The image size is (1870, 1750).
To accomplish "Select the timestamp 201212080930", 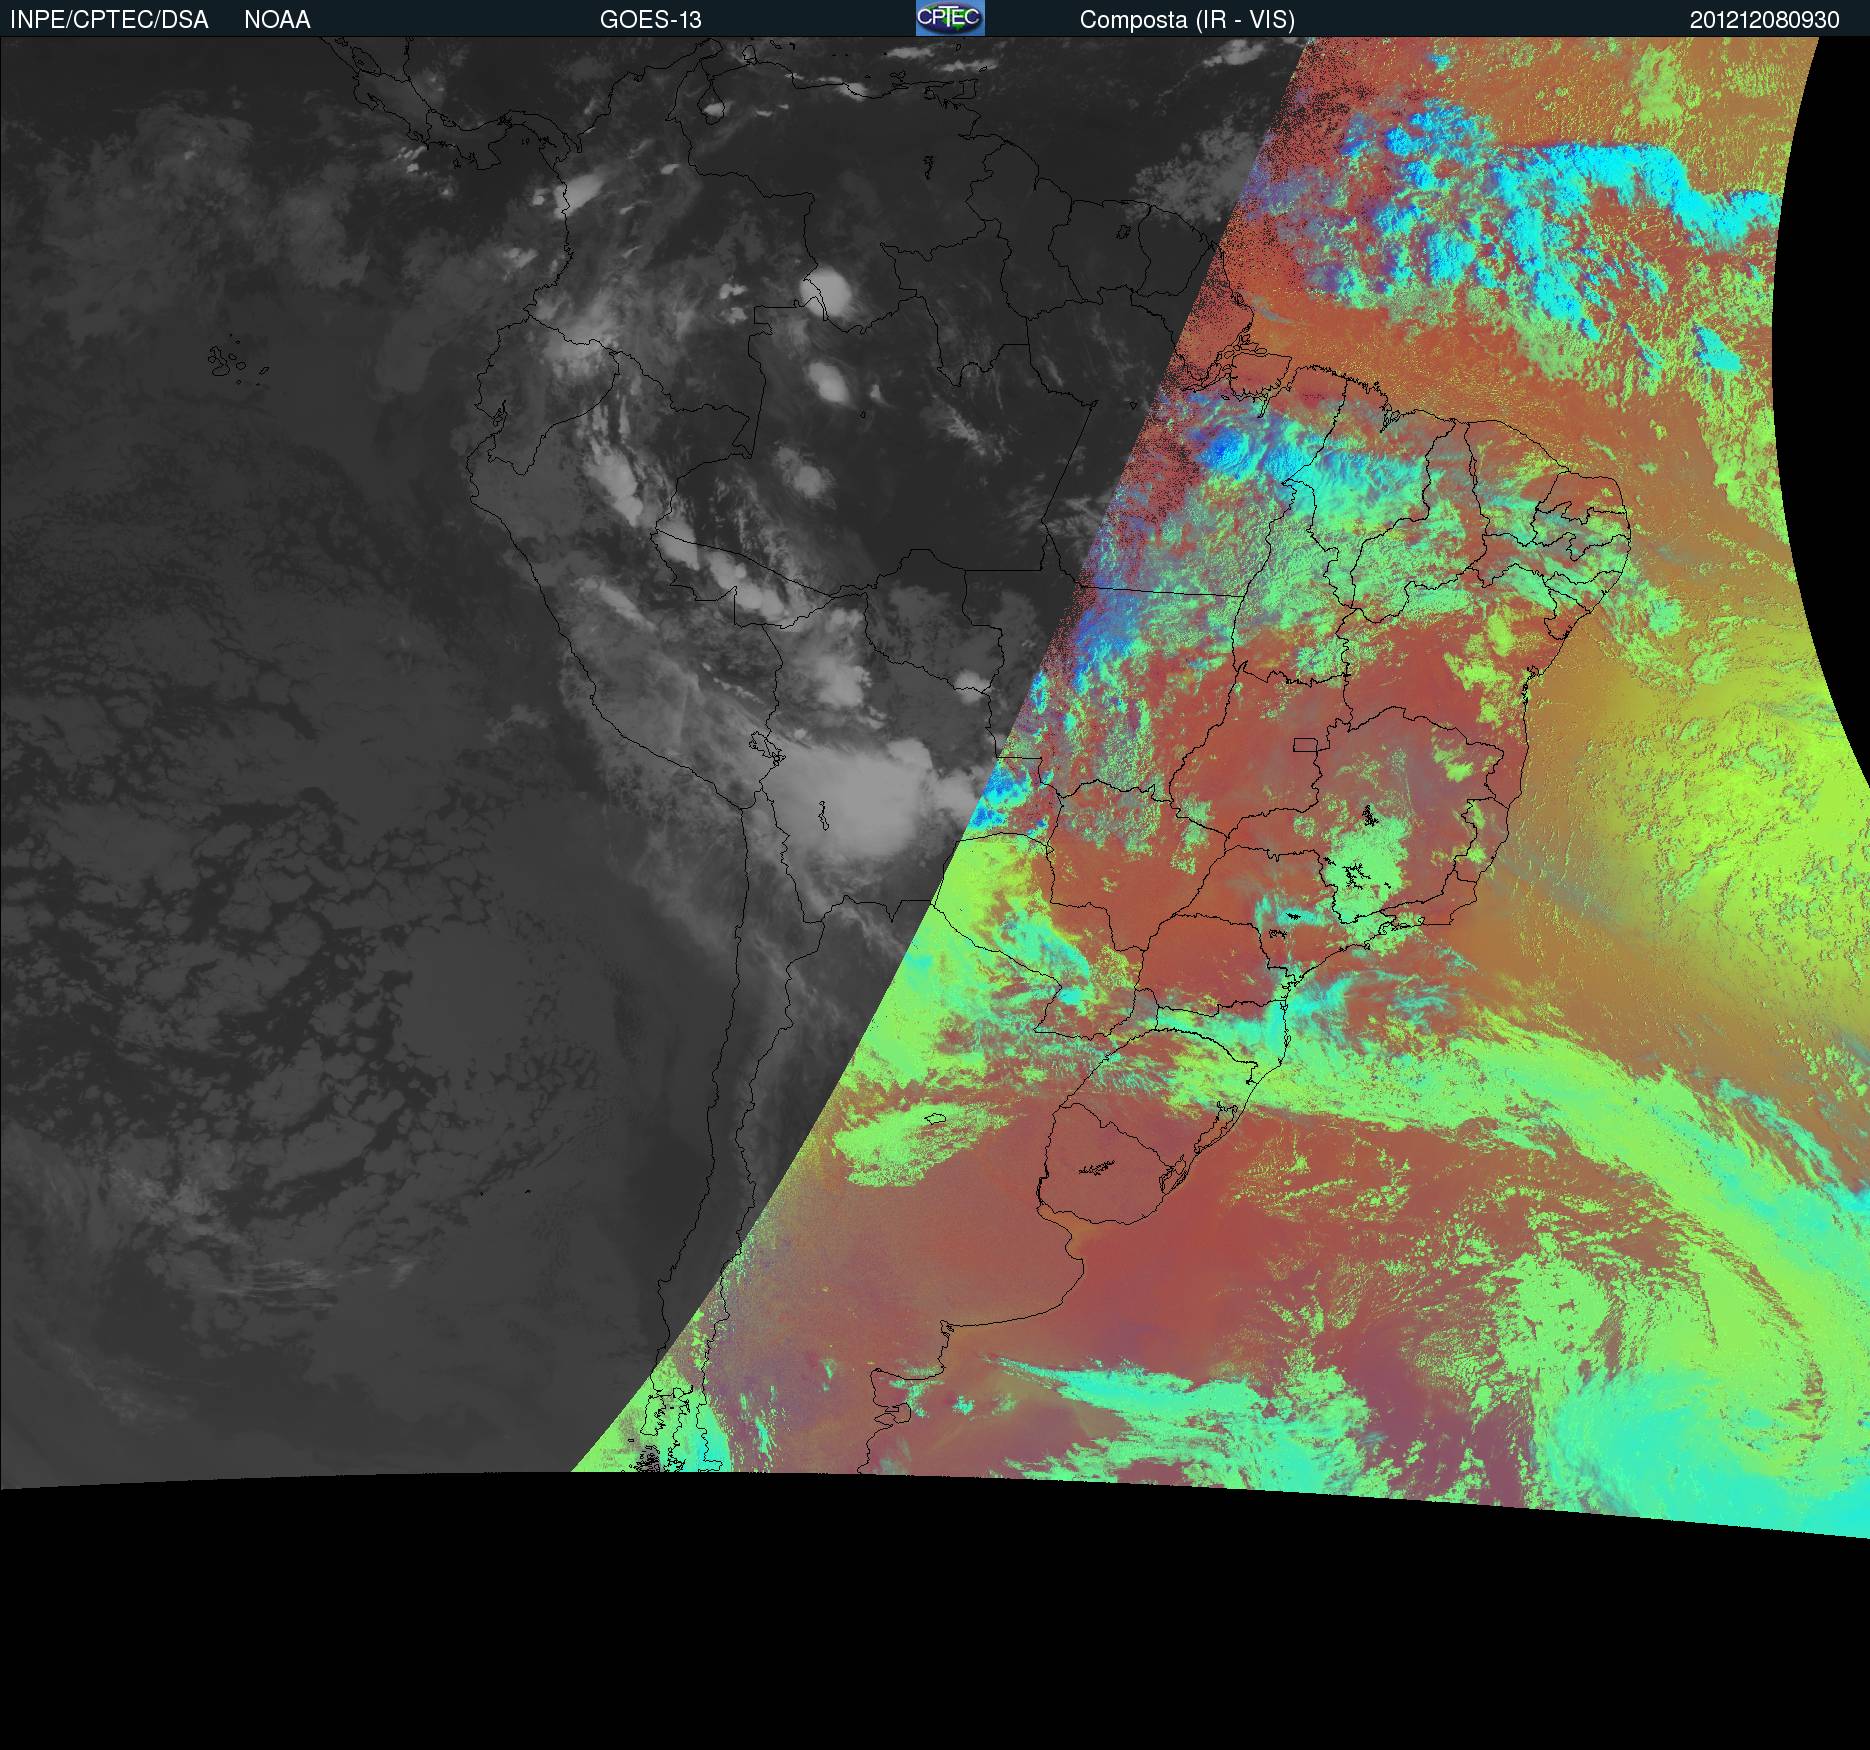I will pyautogui.click(x=1764, y=20).
